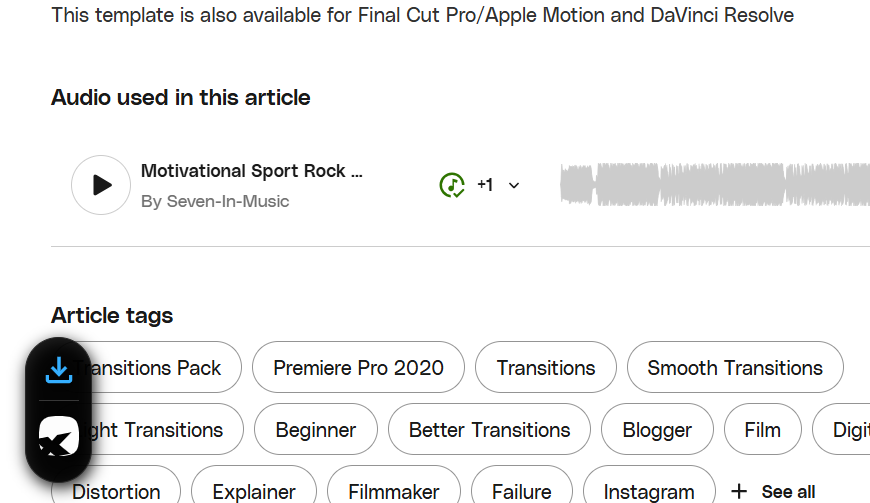The height and width of the screenshot is (503, 870).
Task: Expand the +1 chevron dropdown
Action: 514,185
